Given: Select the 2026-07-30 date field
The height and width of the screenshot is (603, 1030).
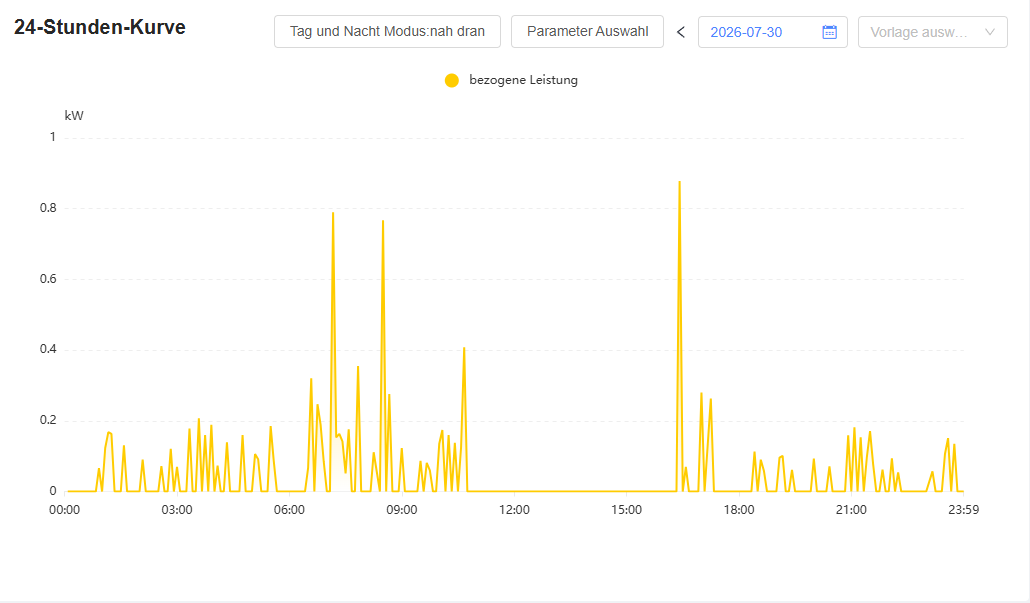Looking at the screenshot, I should pos(772,32).
